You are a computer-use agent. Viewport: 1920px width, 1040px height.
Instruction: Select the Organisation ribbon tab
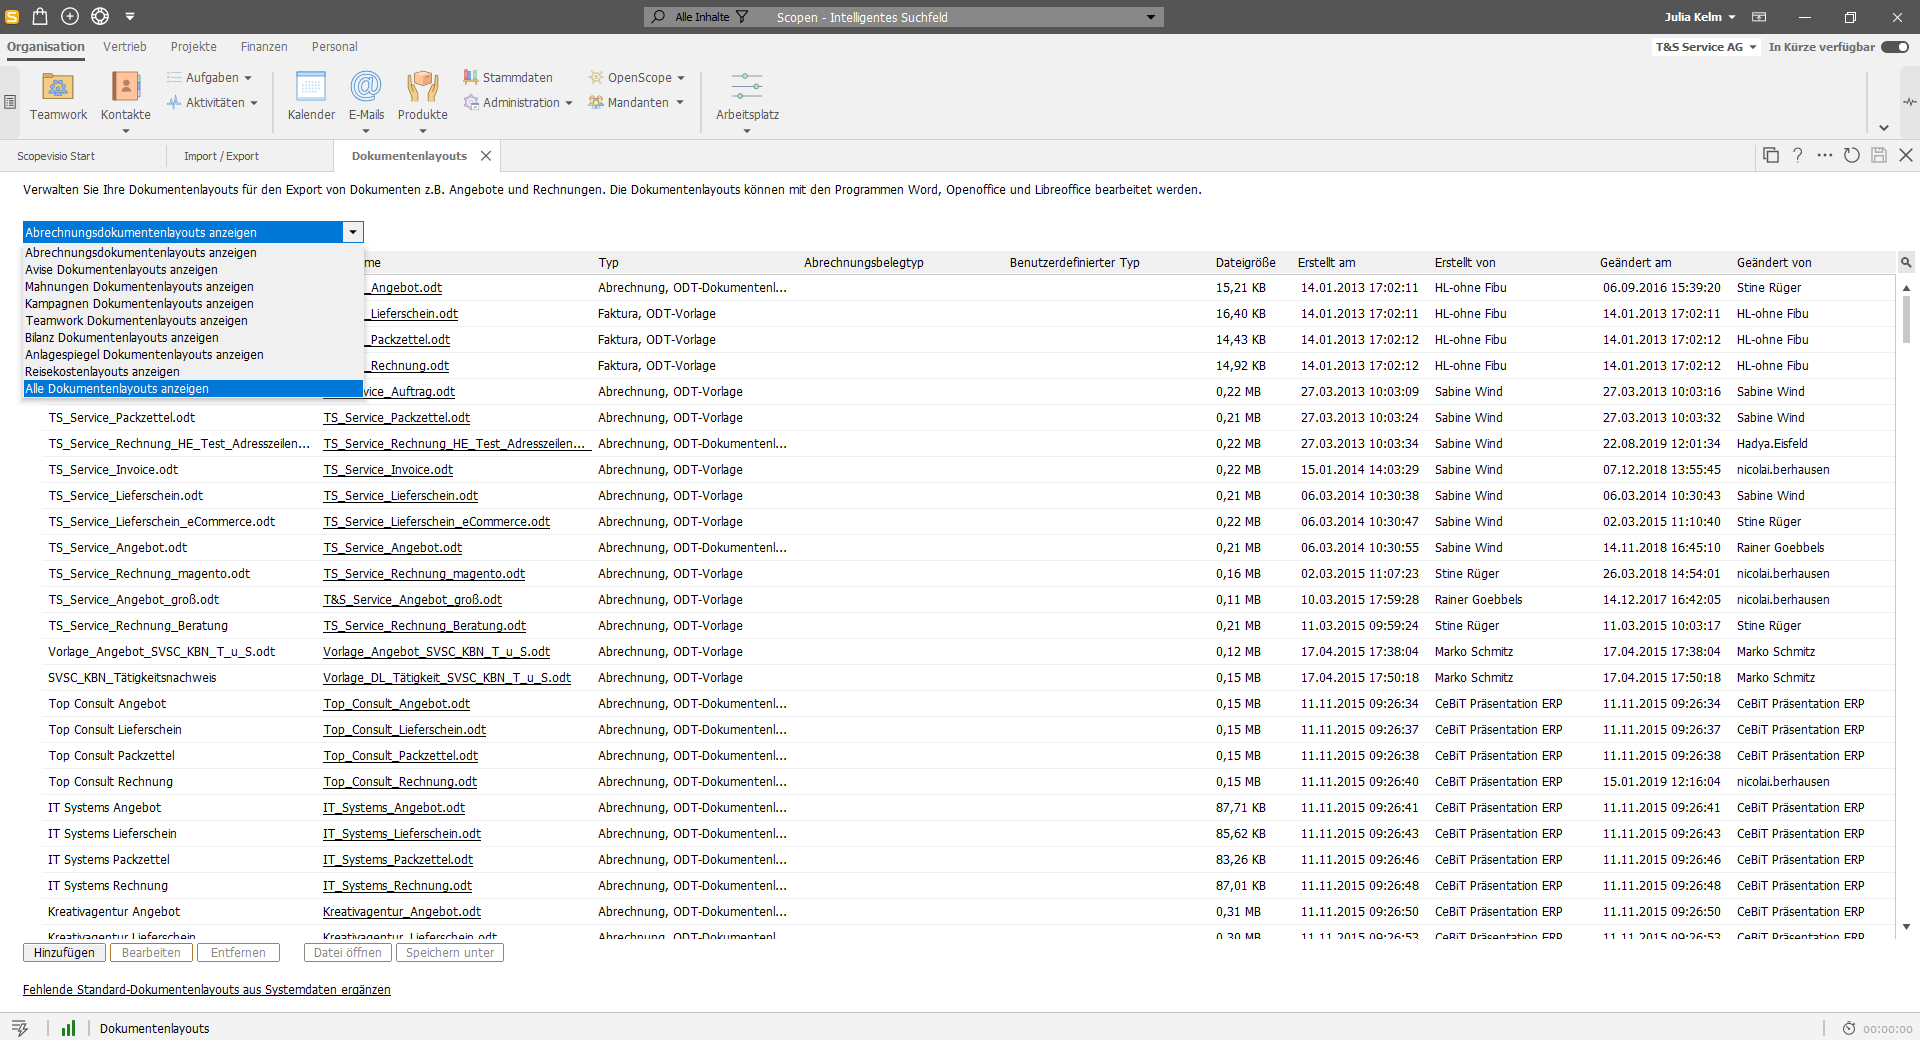46,47
